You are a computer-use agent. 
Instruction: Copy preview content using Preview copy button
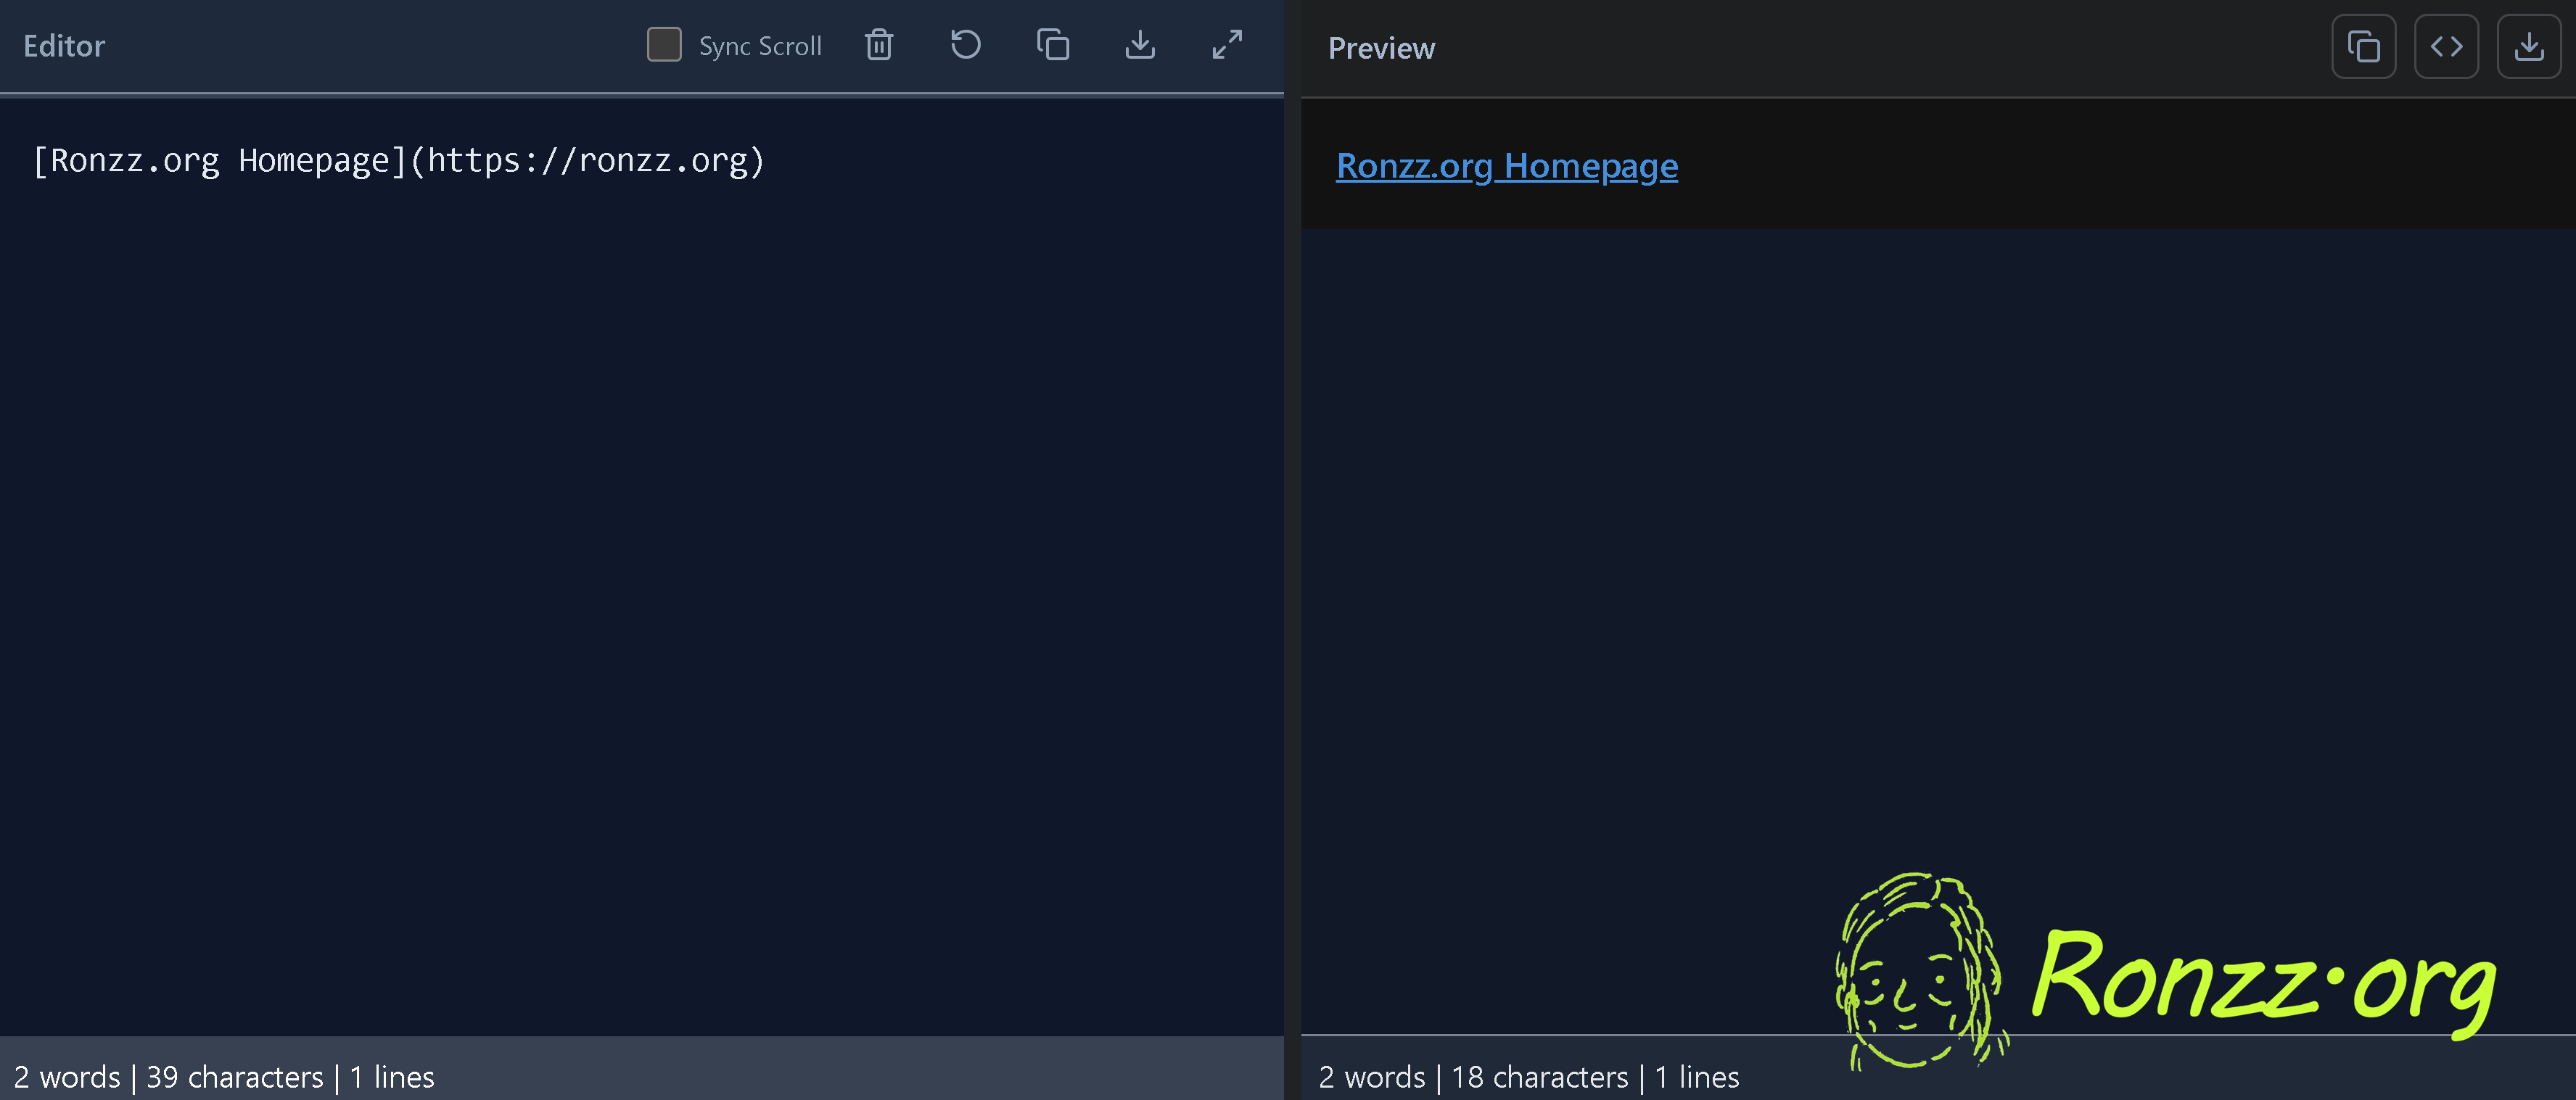tap(2363, 47)
